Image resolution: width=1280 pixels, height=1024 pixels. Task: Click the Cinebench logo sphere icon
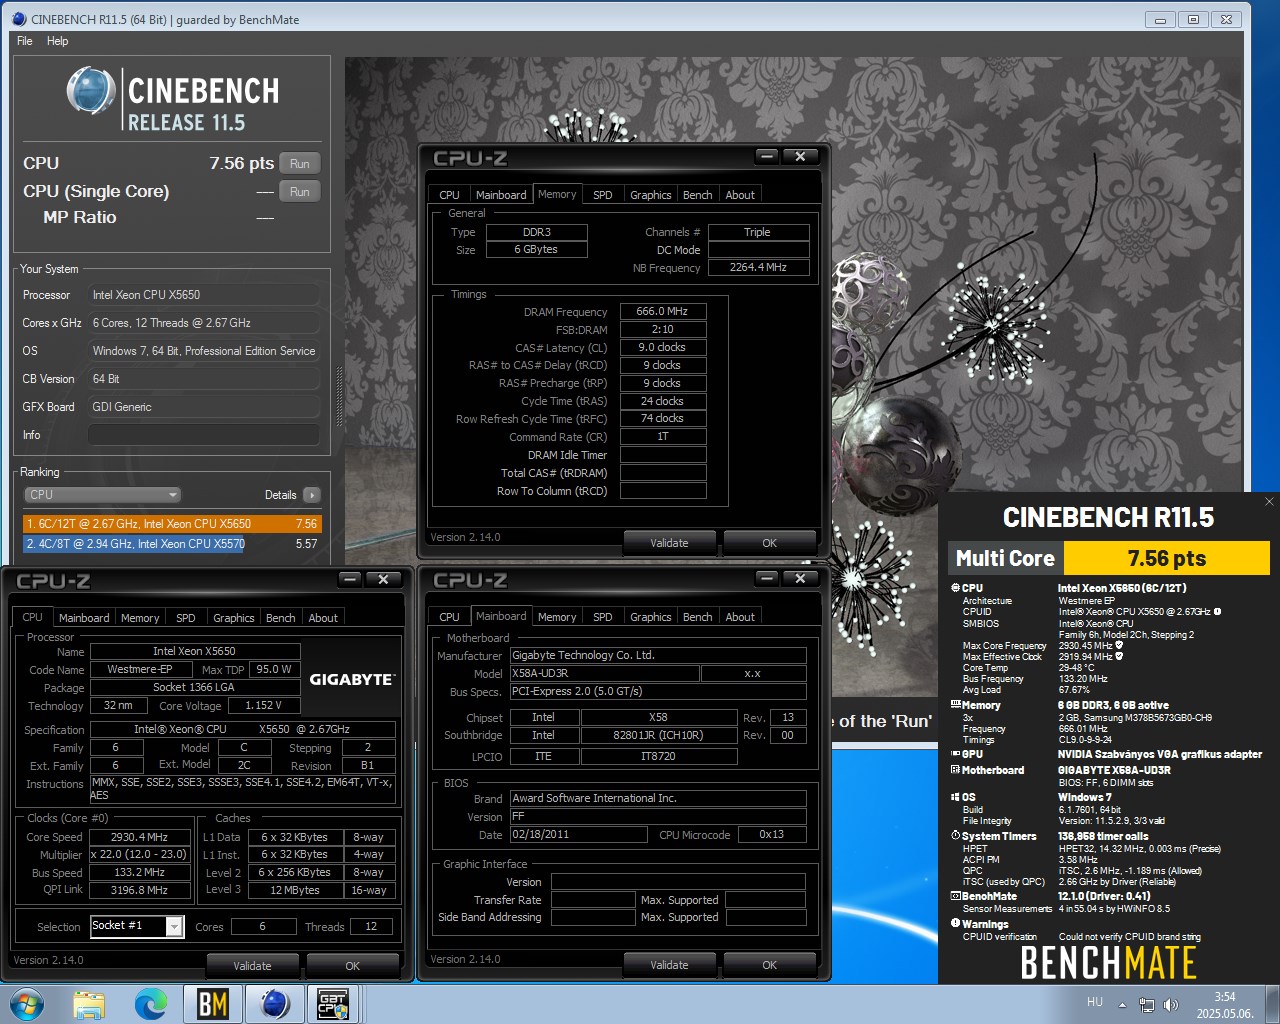click(91, 91)
